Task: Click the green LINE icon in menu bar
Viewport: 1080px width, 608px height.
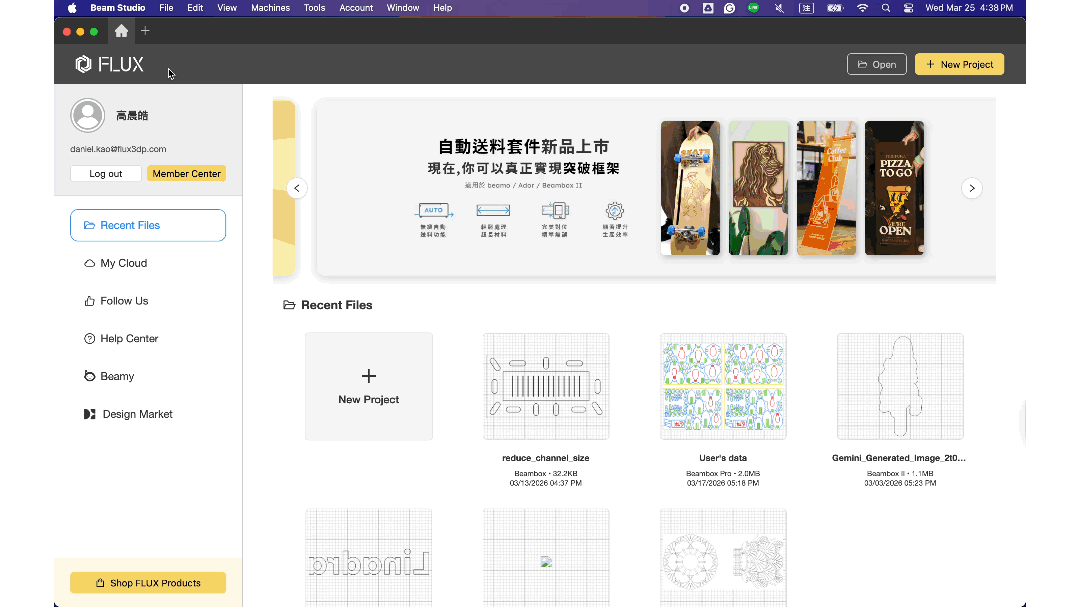Action: pos(754,8)
